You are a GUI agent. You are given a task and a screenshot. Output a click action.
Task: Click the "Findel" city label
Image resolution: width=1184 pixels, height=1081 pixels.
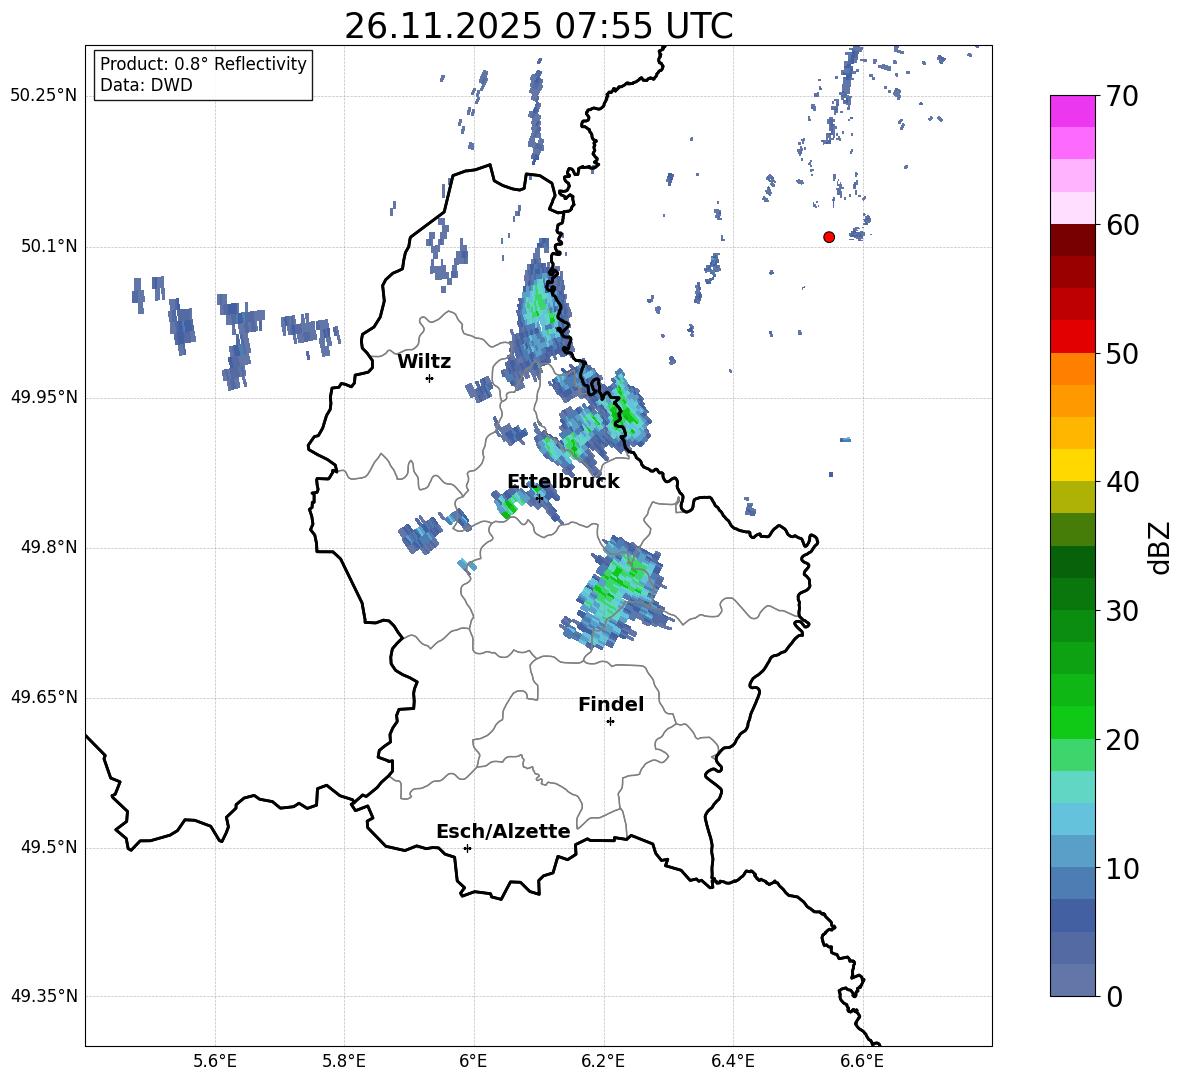pyautogui.click(x=611, y=704)
